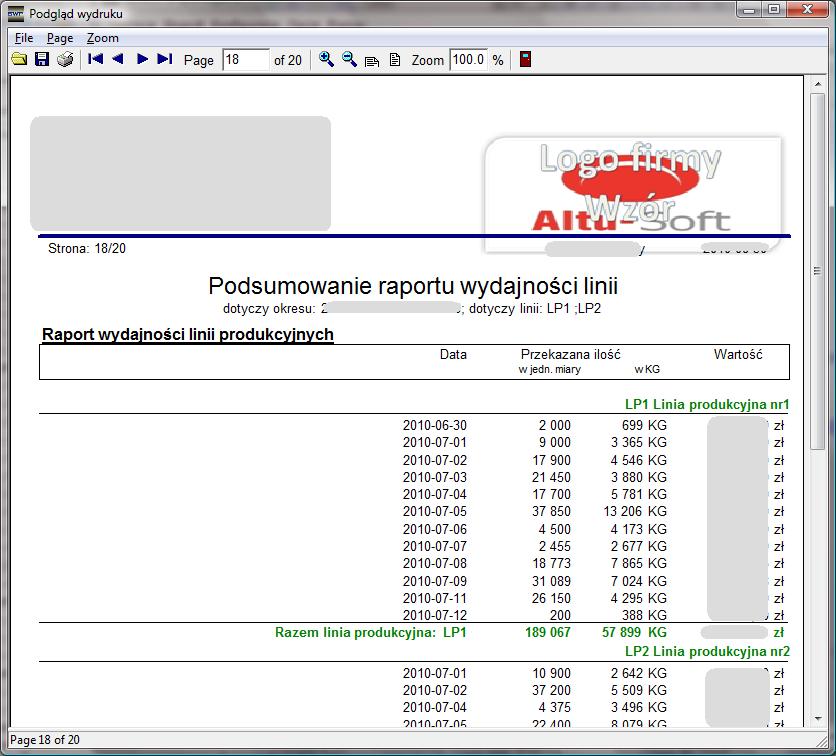
Task: Go to first page of report
Action: 96,60
